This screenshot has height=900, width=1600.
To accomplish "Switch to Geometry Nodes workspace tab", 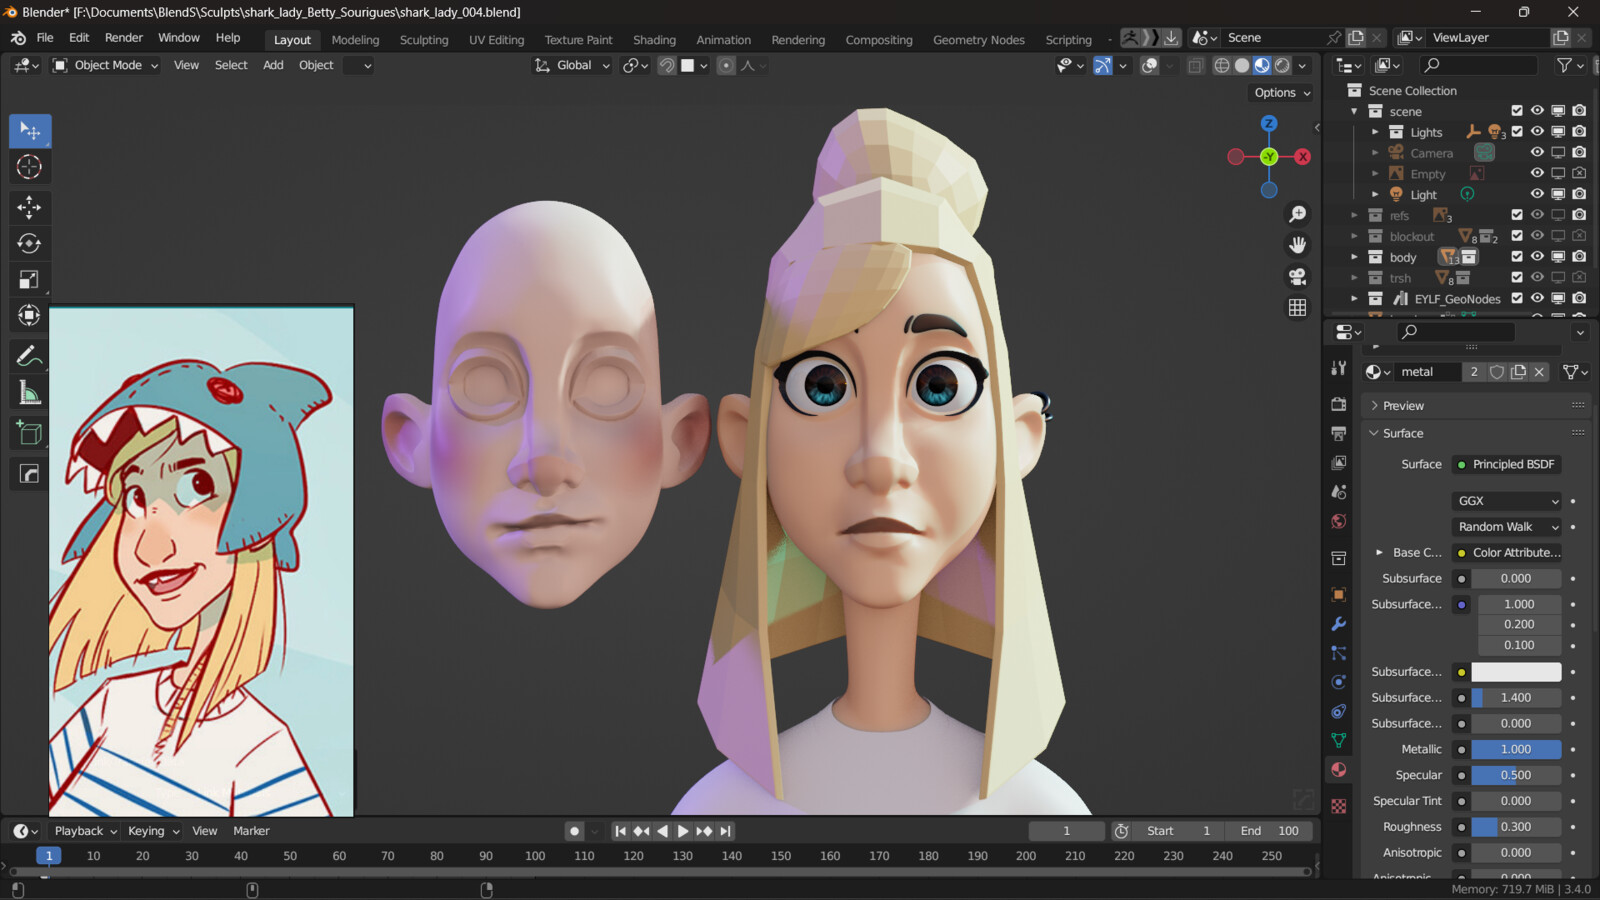I will (978, 40).
